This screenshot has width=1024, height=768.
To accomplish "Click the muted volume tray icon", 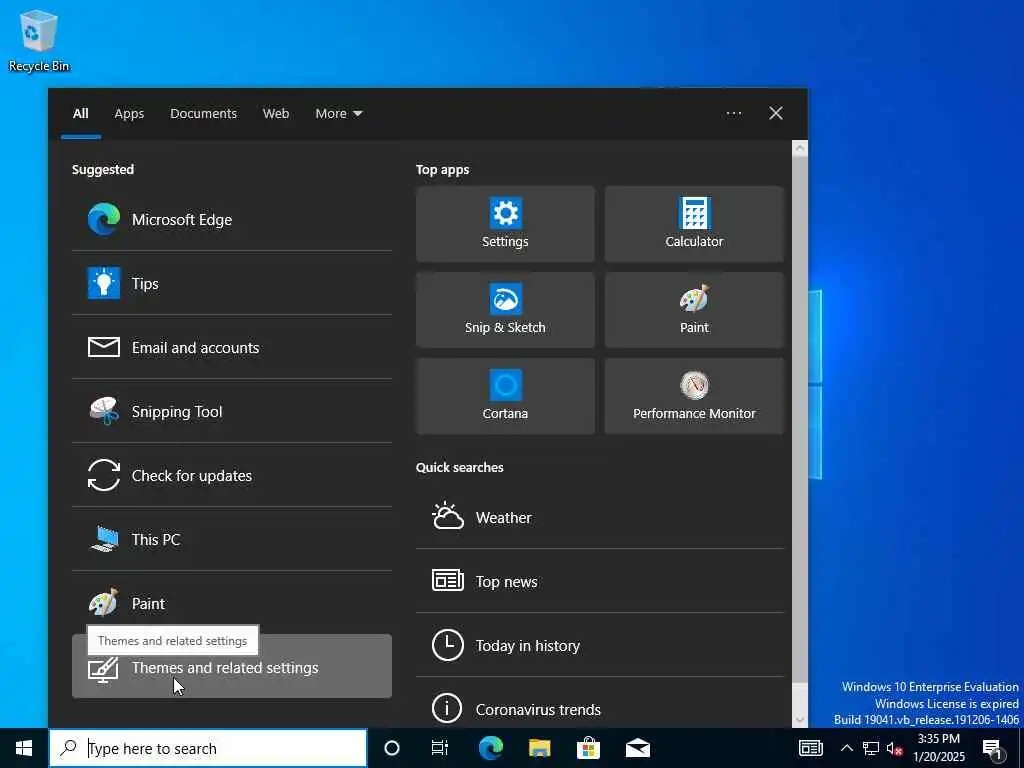I will pos(894,748).
